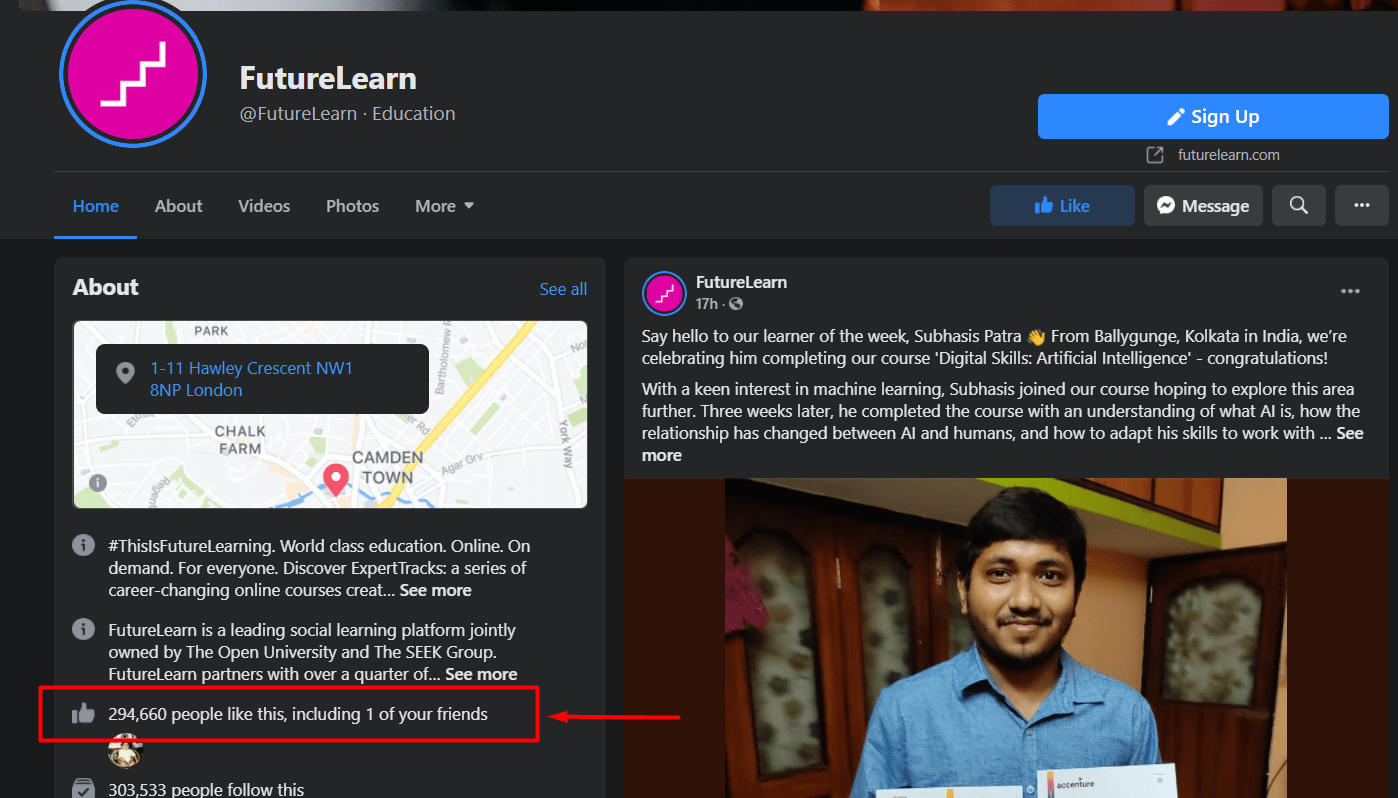The image size is (1398, 798).
Task: Click the map location pin icon in address card
Action: [x=125, y=373]
